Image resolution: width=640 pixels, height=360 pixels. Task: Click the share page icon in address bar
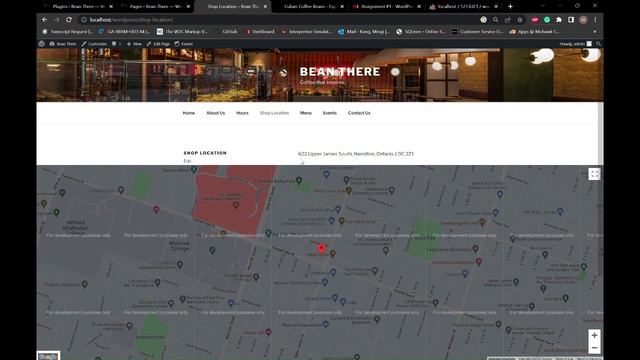507,20
